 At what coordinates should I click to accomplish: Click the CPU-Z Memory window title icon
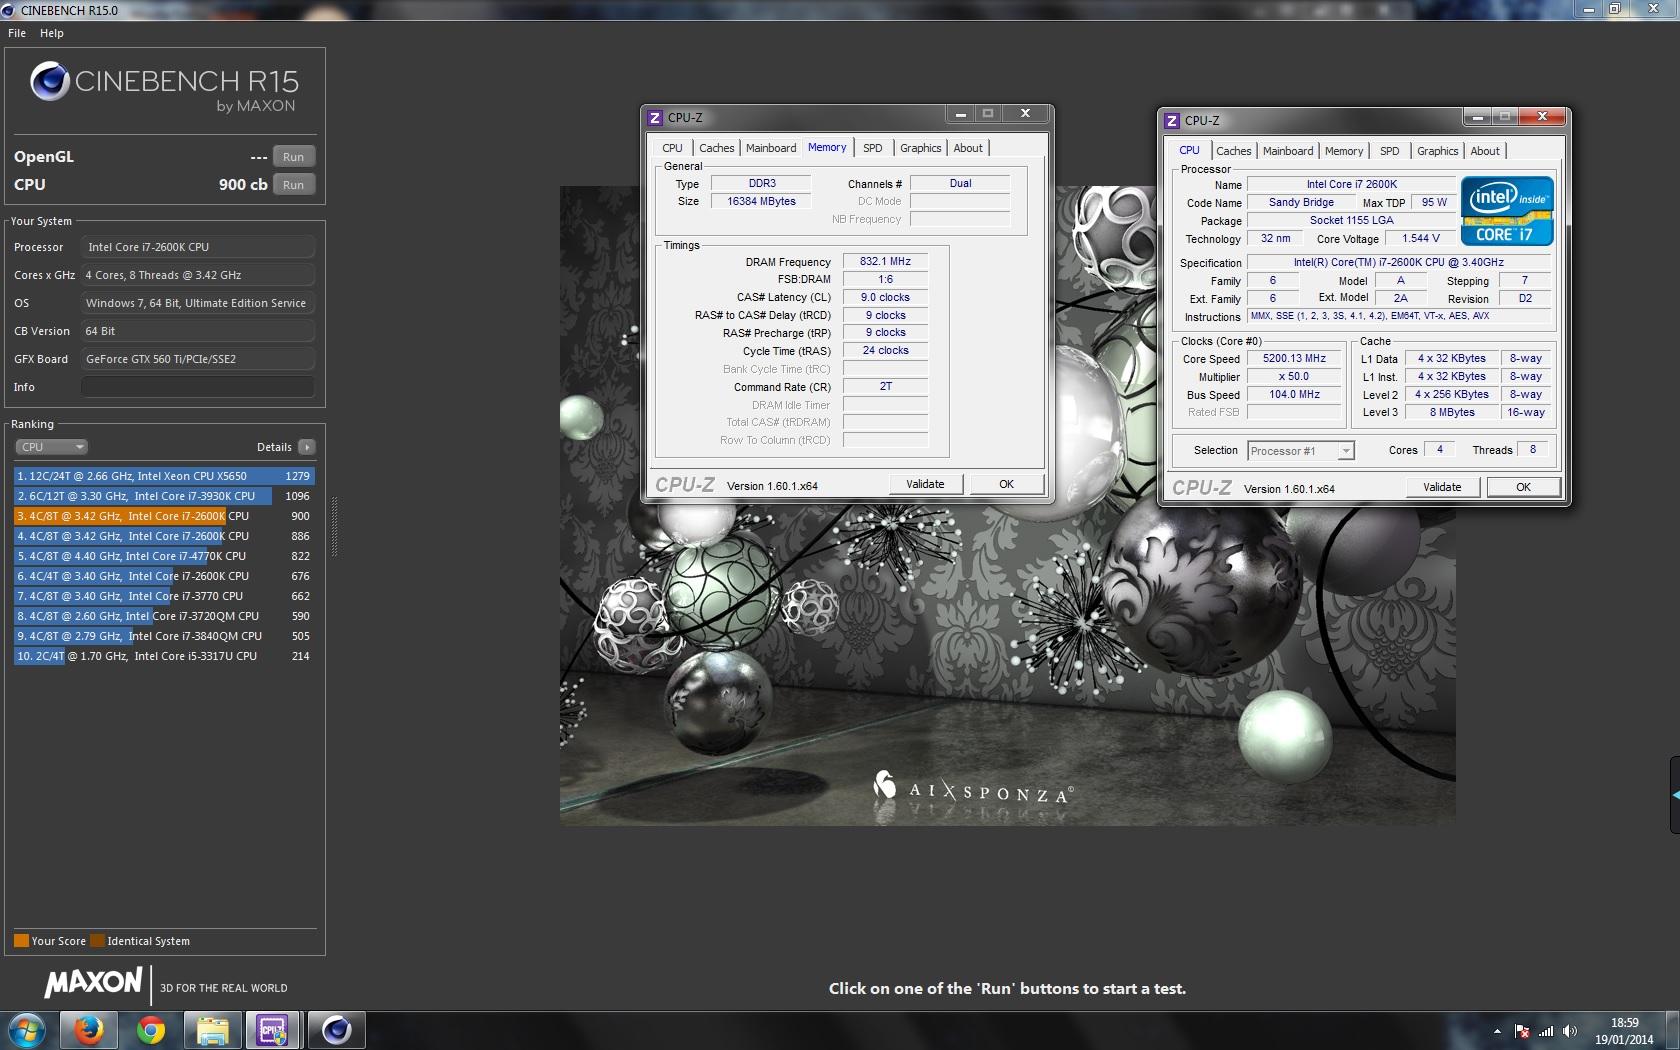coord(655,117)
